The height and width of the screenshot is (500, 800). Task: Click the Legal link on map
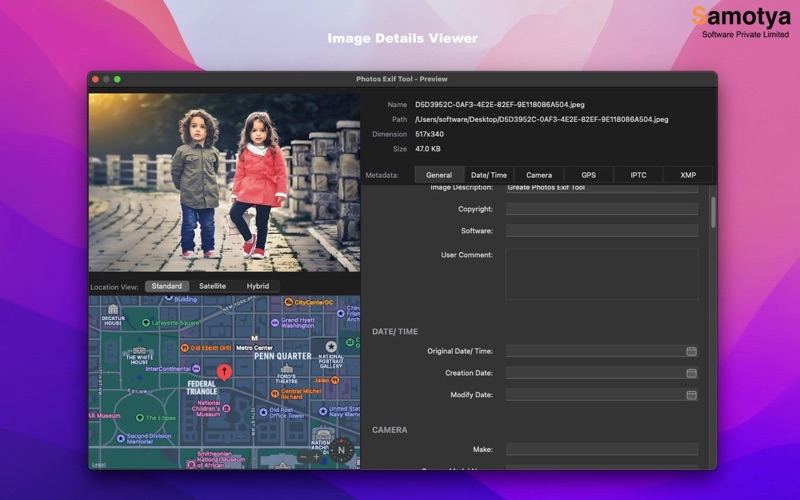click(x=98, y=465)
